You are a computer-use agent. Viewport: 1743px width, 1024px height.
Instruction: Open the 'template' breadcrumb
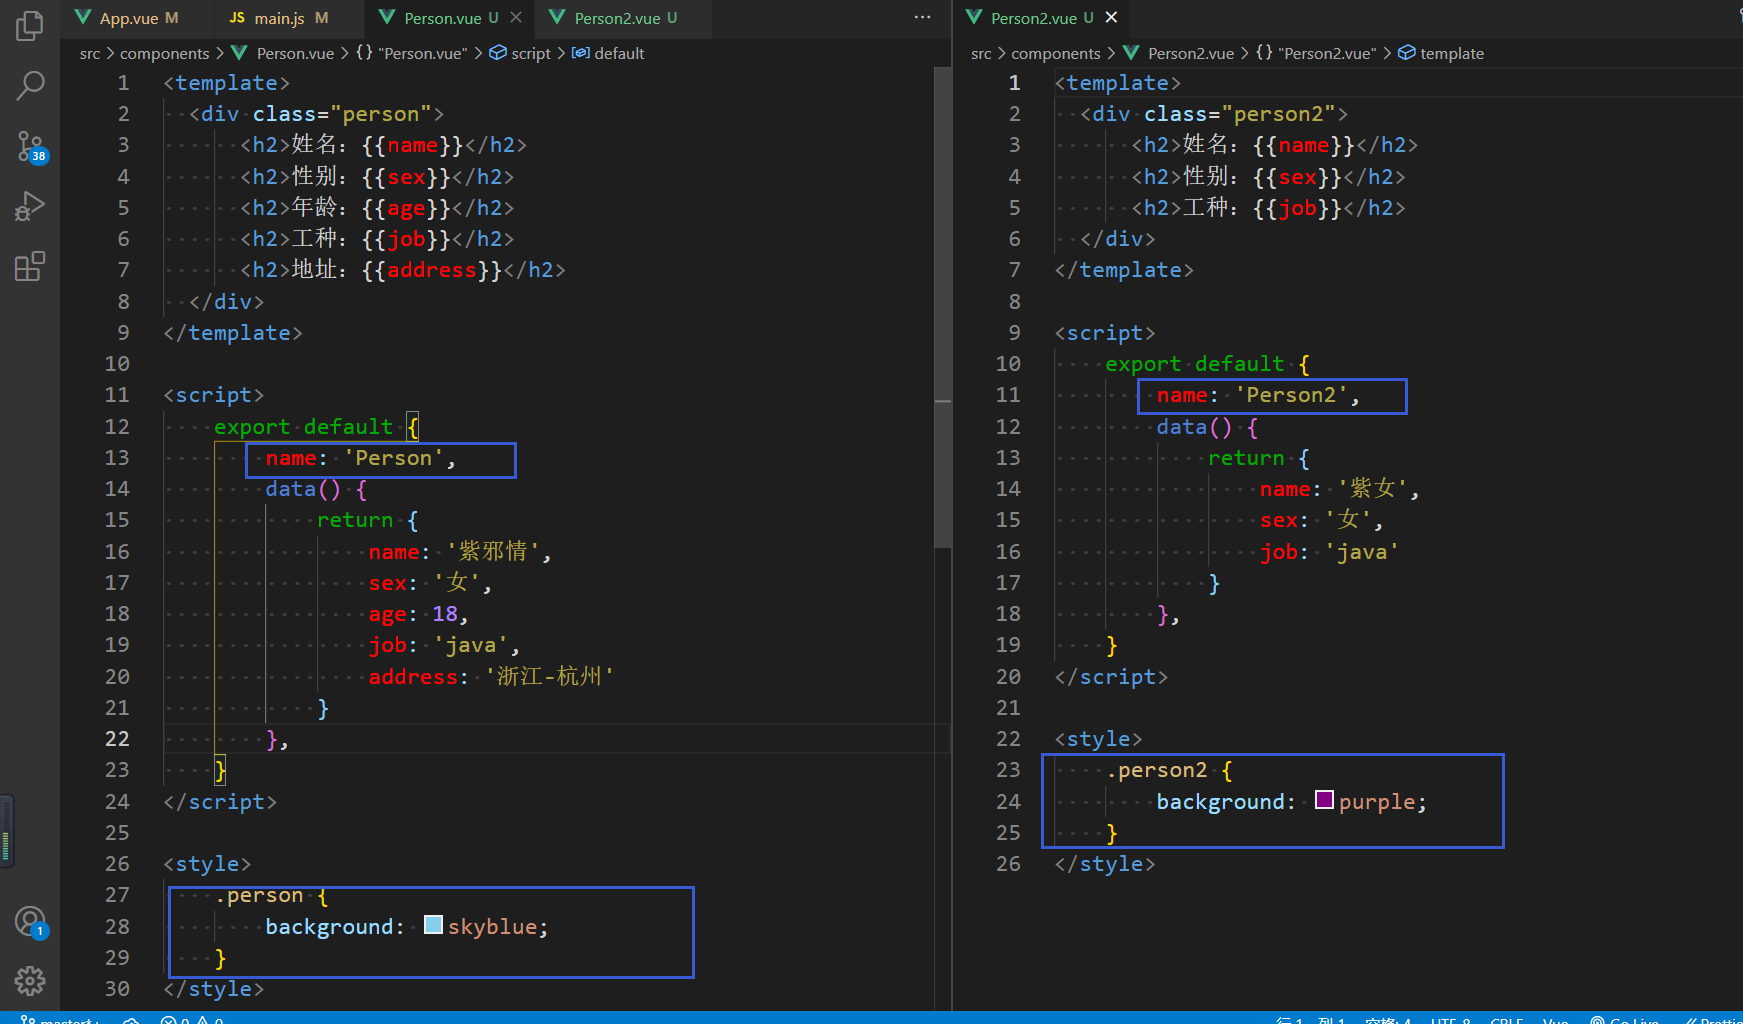pyautogui.click(x=1441, y=54)
